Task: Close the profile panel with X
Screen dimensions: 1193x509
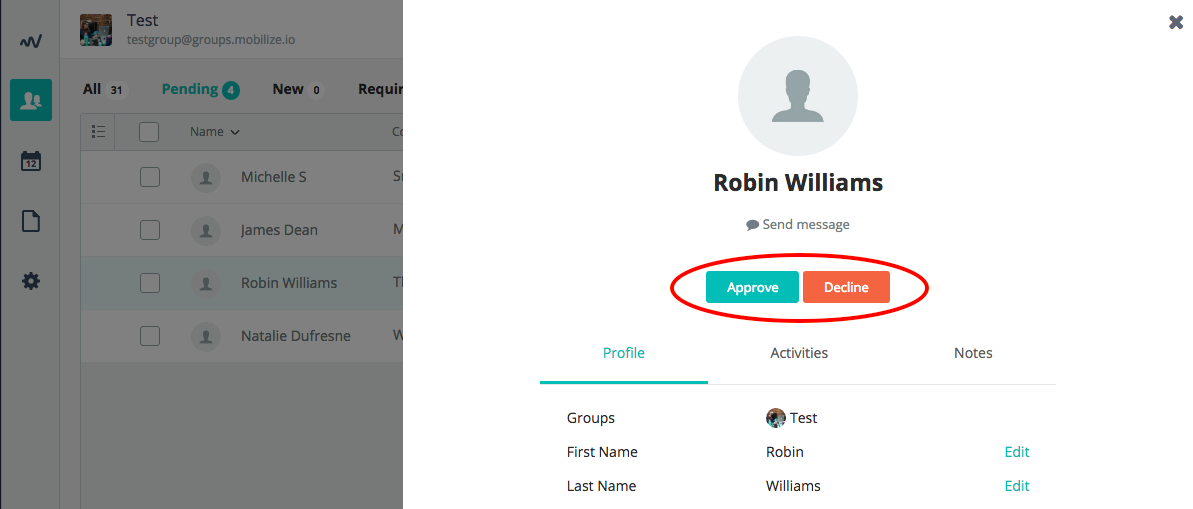Action: [x=1176, y=22]
